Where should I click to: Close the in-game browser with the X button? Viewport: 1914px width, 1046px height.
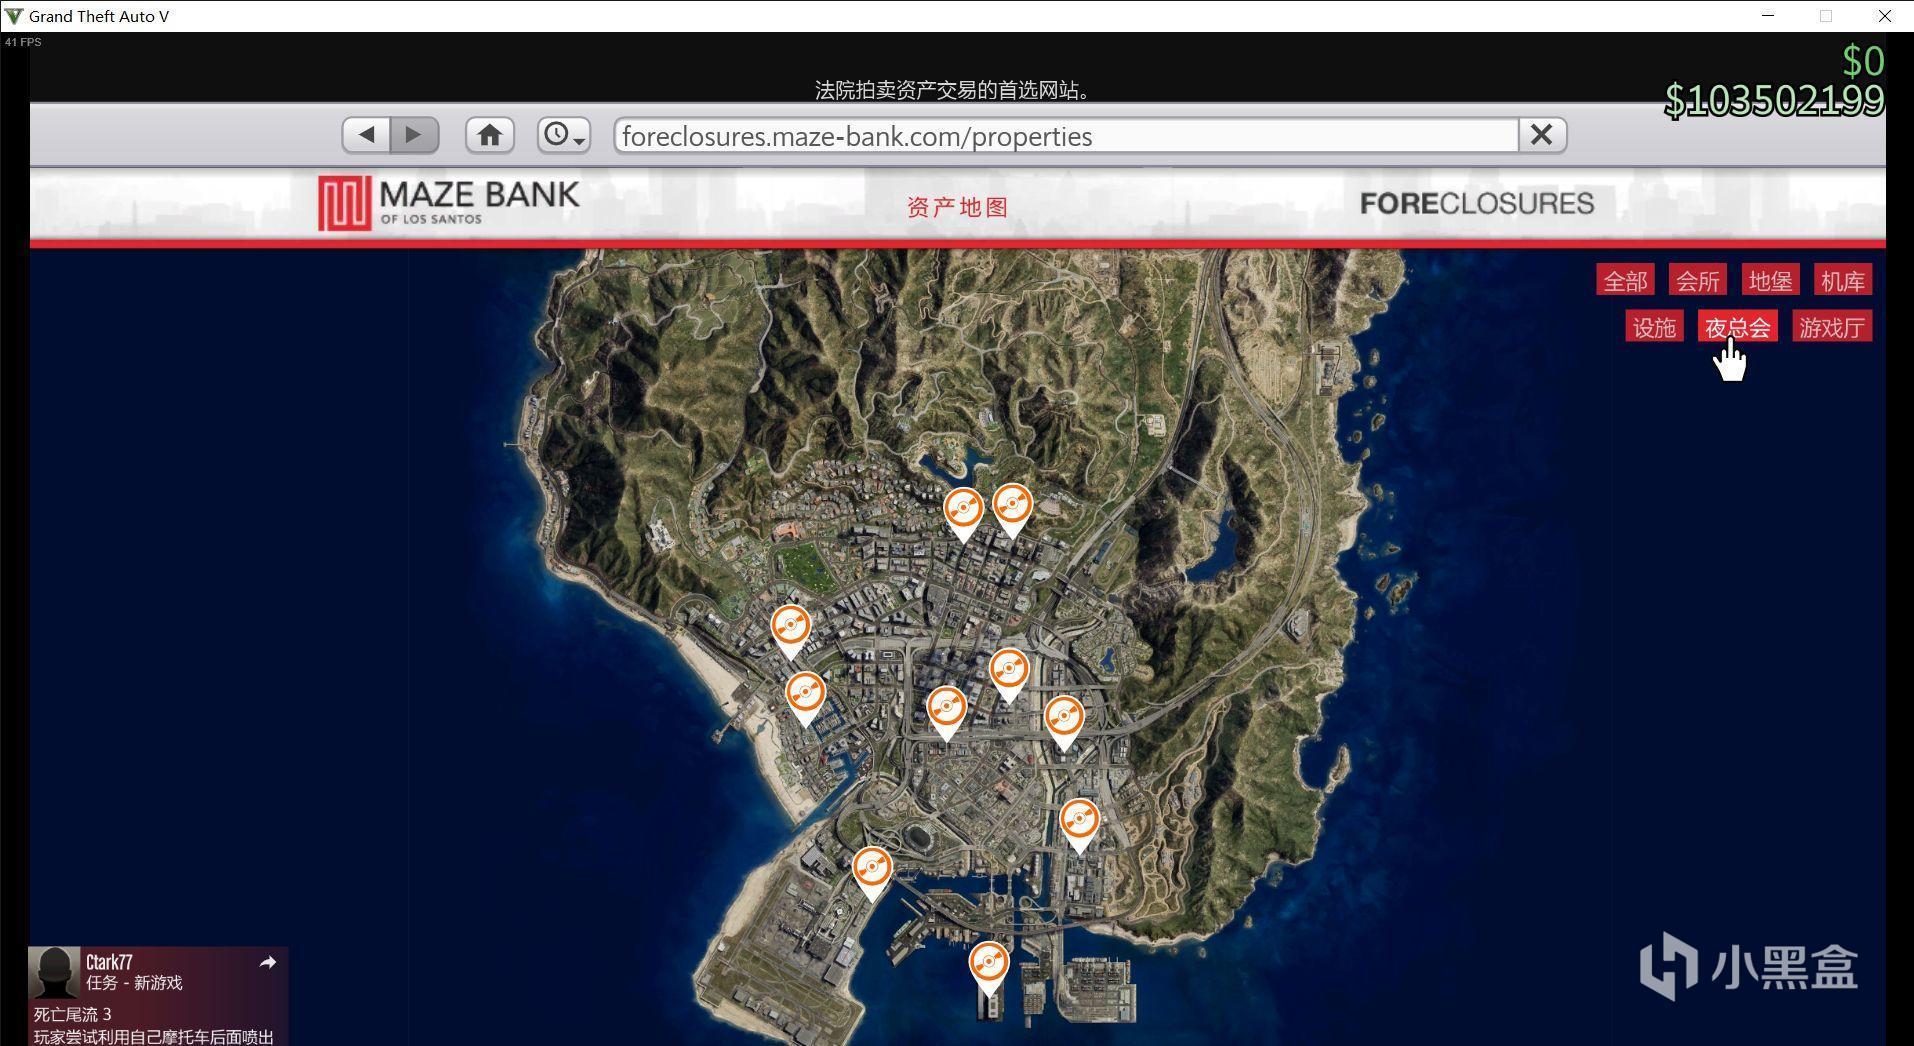tap(1542, 135)
